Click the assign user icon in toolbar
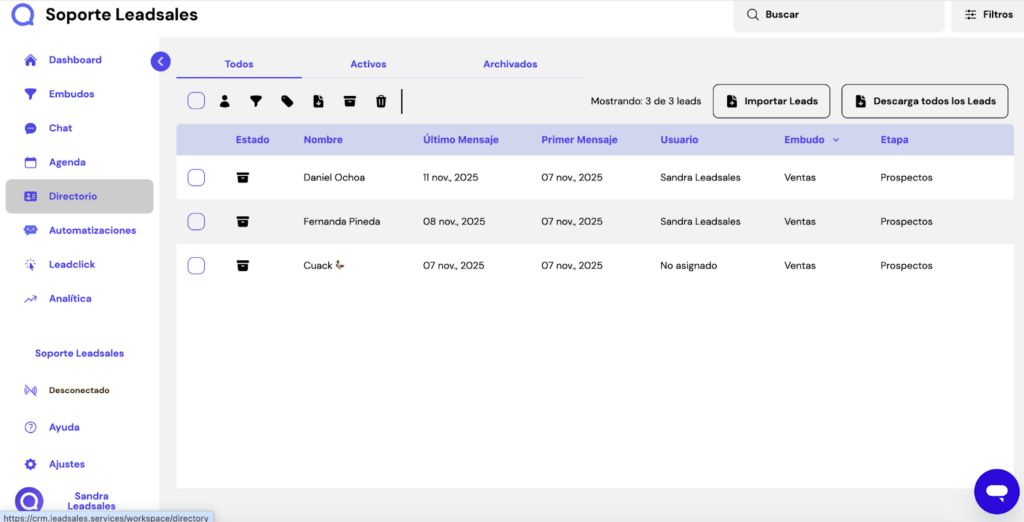 (x=225, y=101)
